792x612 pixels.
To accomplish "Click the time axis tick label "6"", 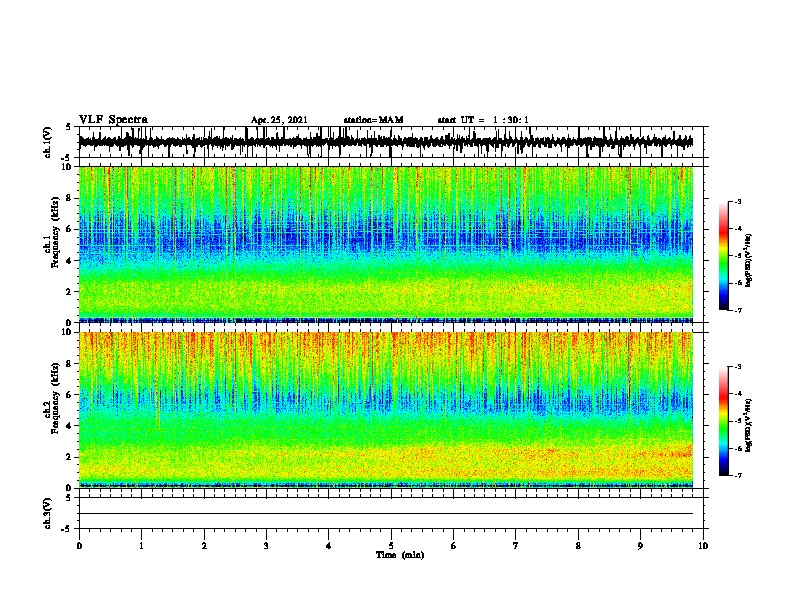I will (x=454, y=546).
